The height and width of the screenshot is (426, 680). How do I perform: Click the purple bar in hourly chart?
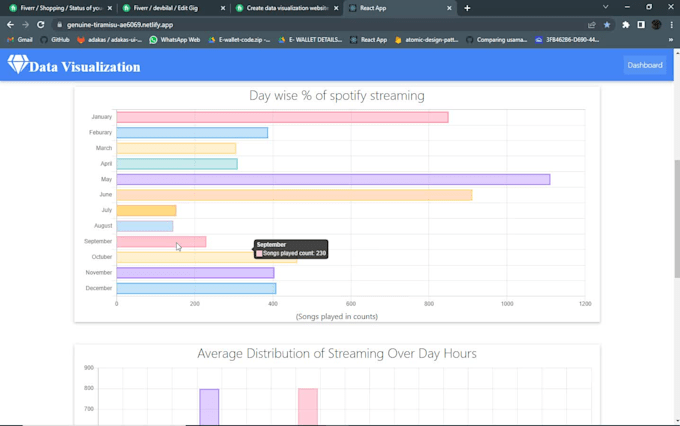tap(209, 406)
